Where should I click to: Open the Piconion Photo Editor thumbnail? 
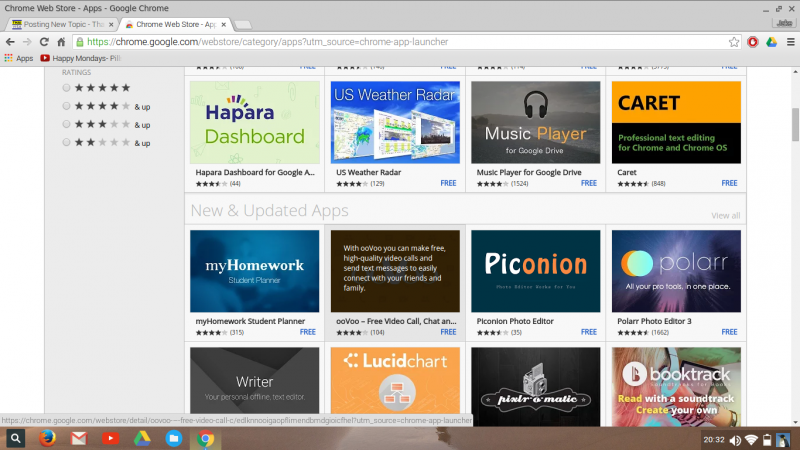[536, 271]
